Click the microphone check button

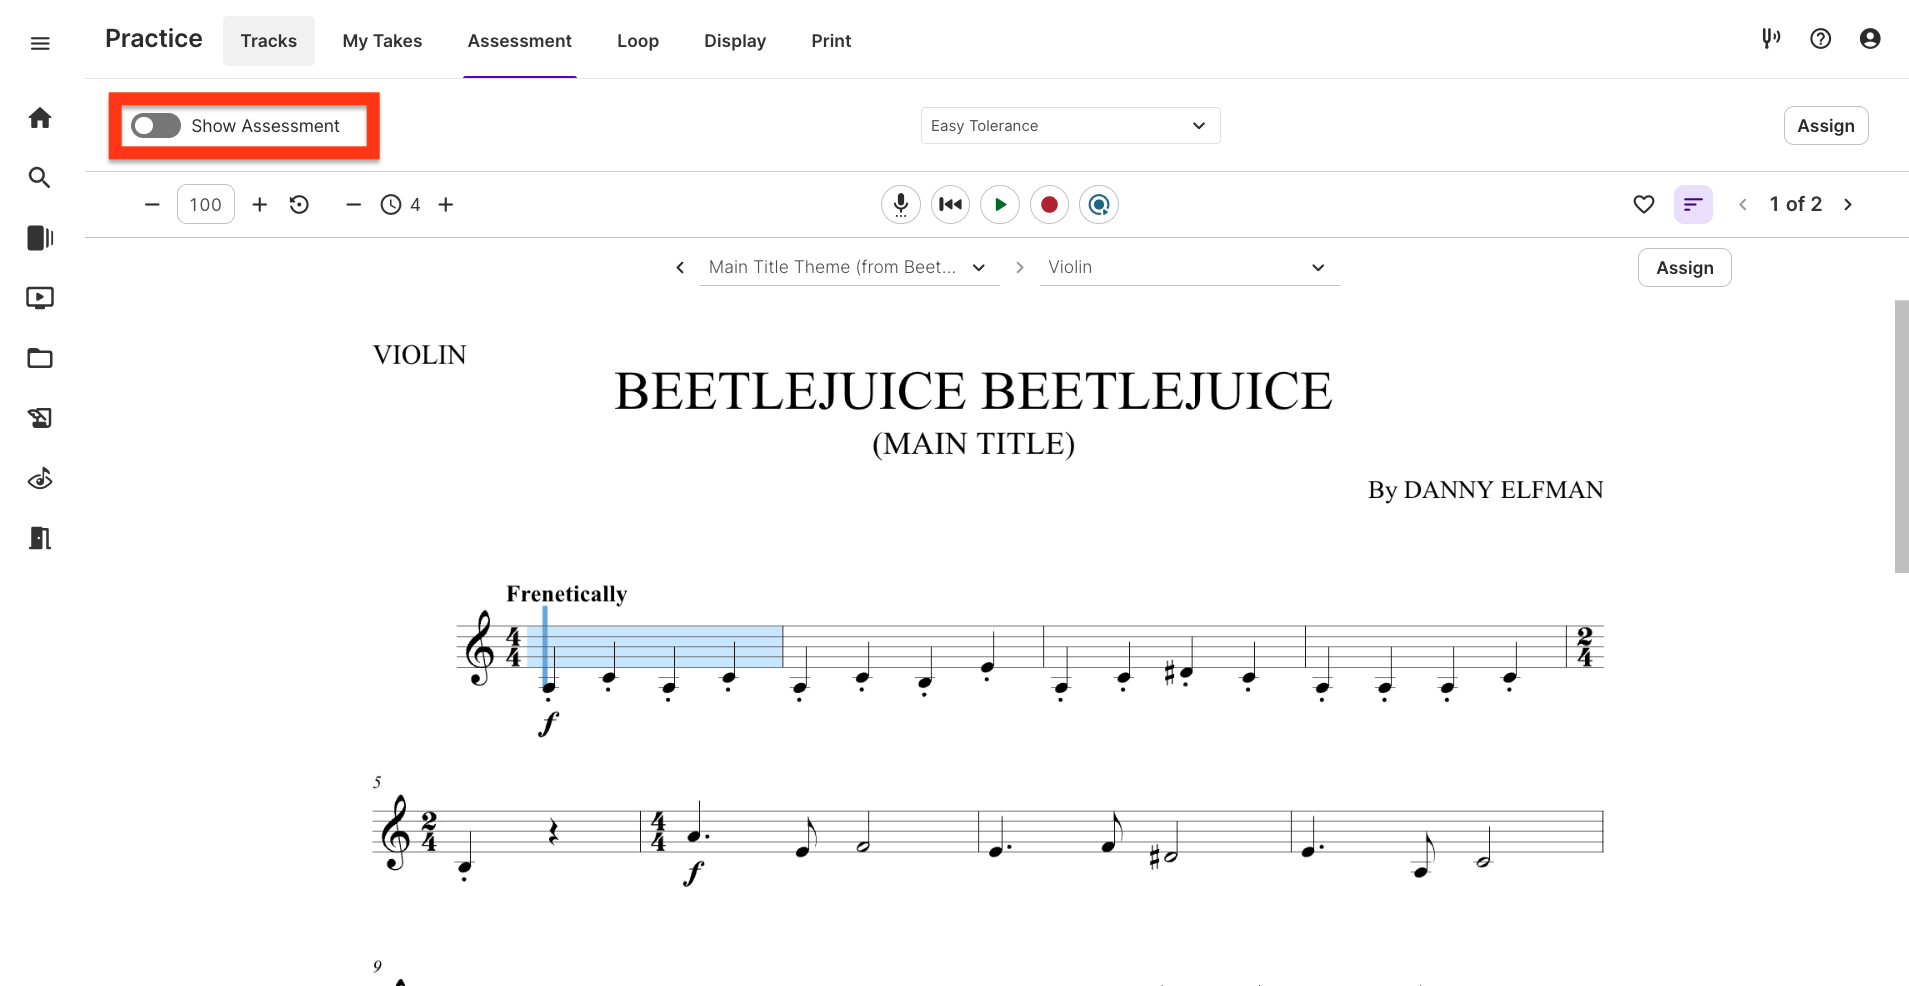pos(901,205)
